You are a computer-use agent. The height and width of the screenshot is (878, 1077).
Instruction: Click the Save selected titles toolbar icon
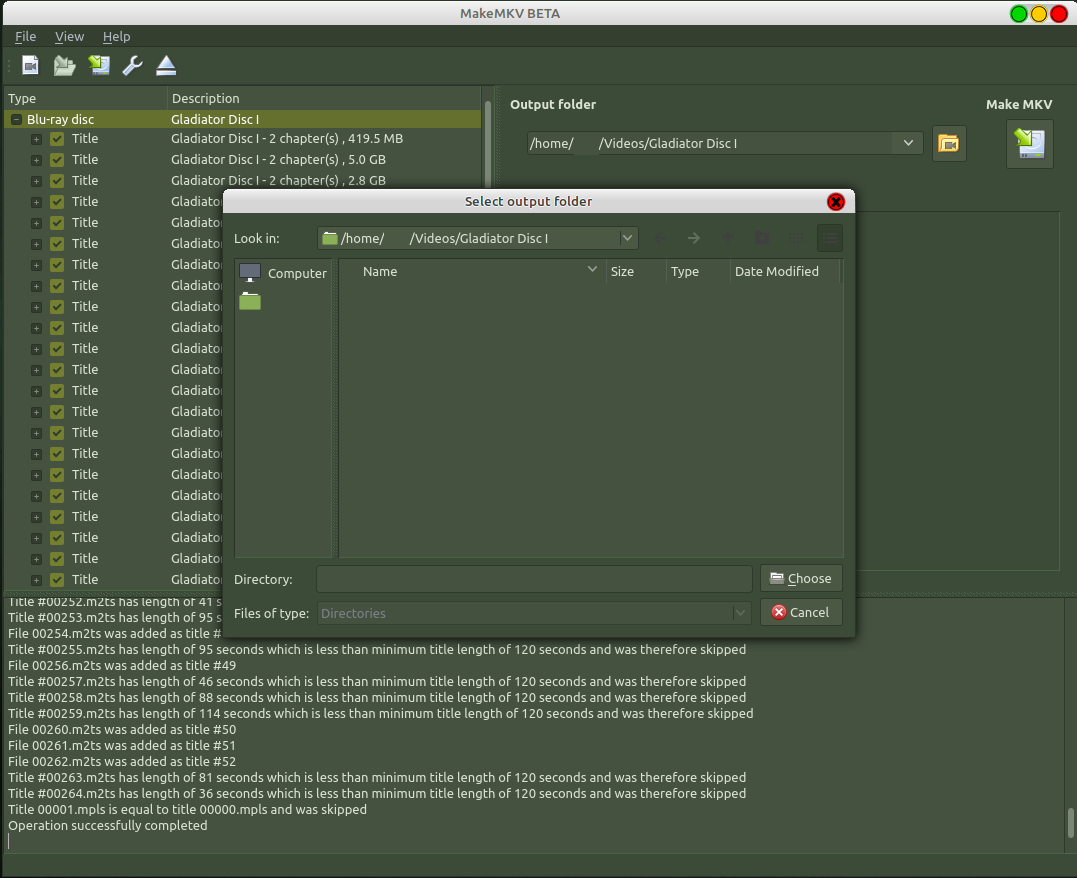pyautogui.click(x=99, y=65)
